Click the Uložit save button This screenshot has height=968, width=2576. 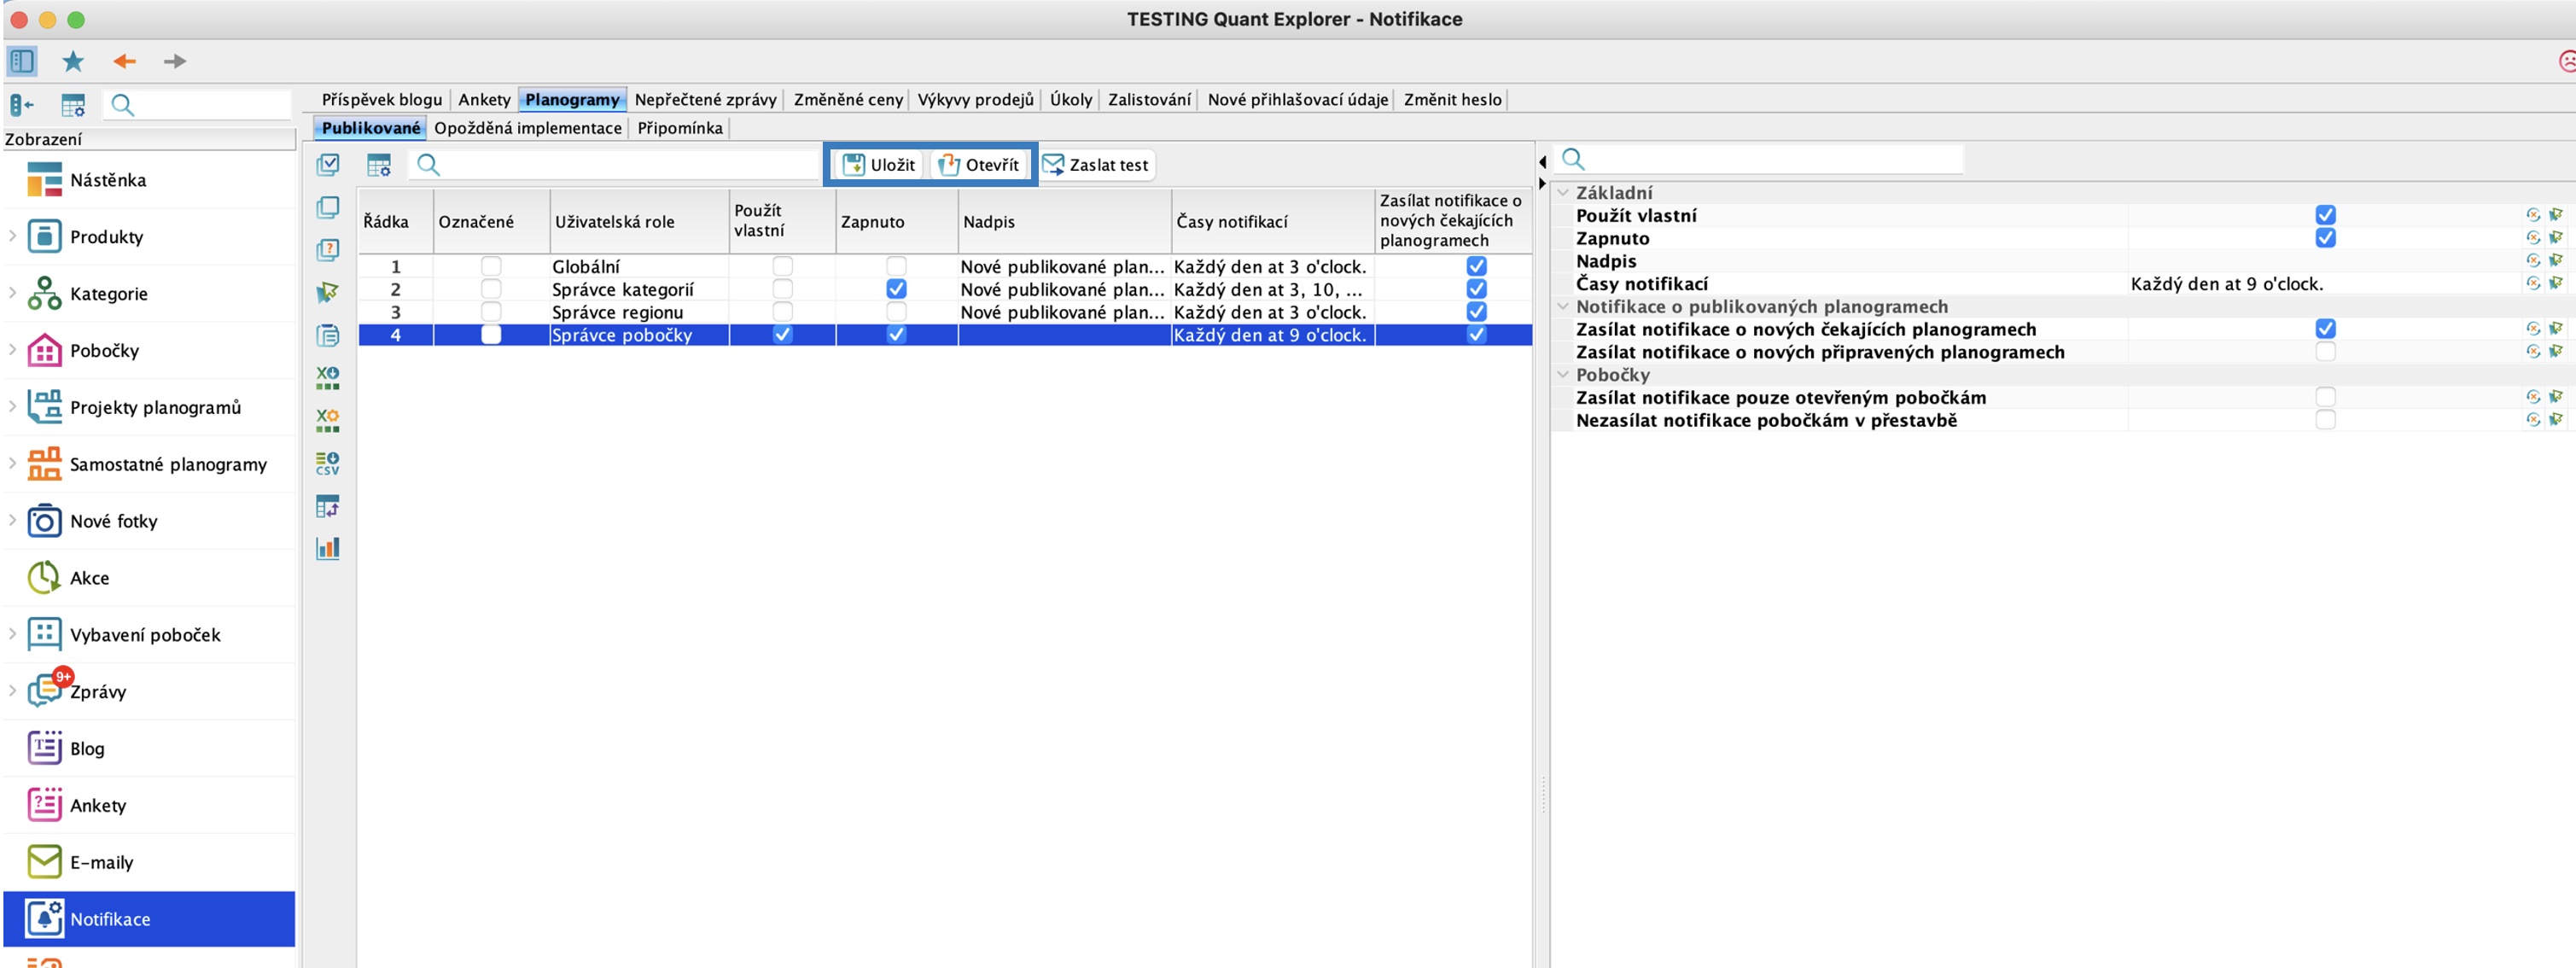click(879, 165)
